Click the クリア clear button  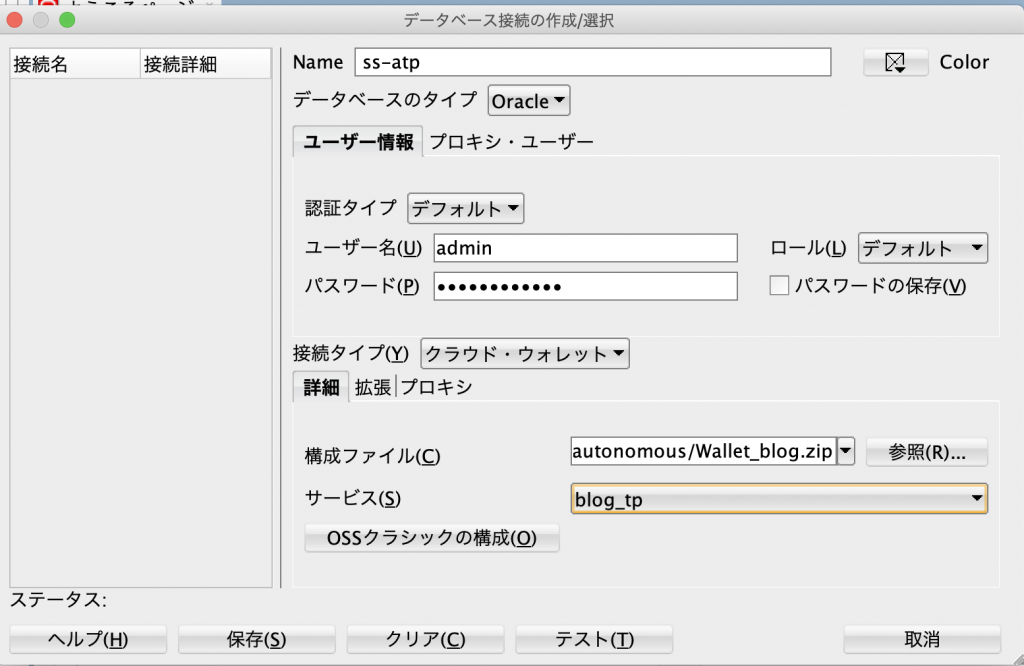[x=425, y=639]
